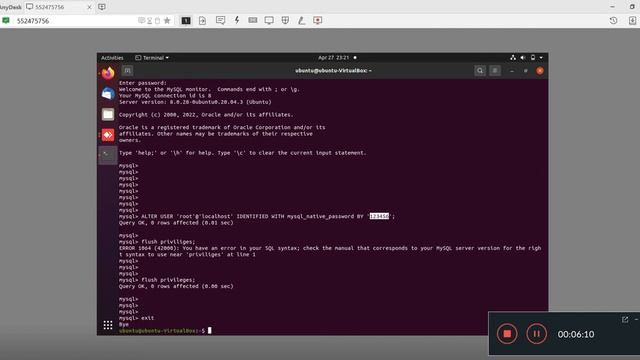Open the terminal hamburger menu

(495, 71)
